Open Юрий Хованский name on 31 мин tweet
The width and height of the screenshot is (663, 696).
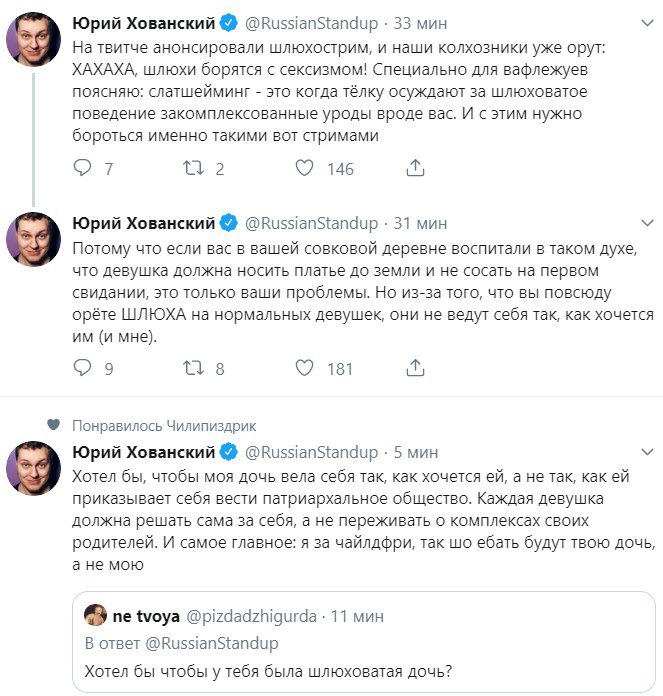[x=144, y=223]
